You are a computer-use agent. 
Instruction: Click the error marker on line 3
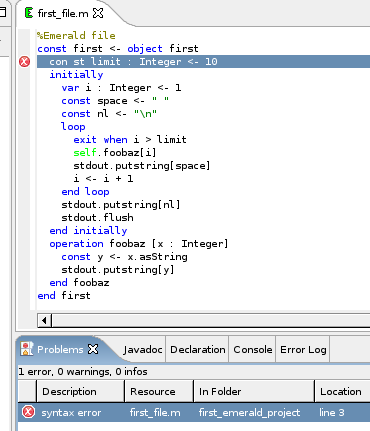24,62
